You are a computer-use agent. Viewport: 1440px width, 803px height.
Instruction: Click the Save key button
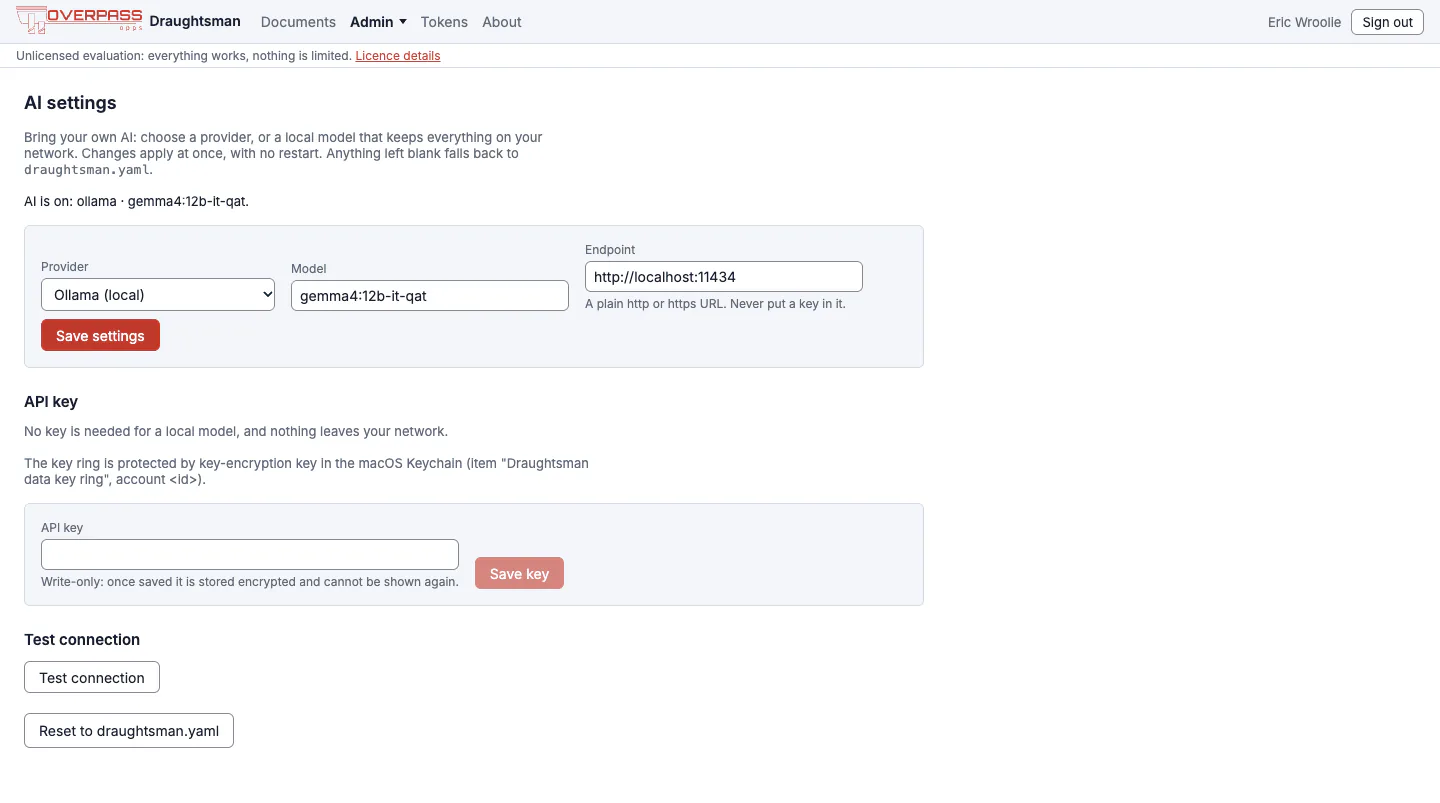tap(519, 573)
